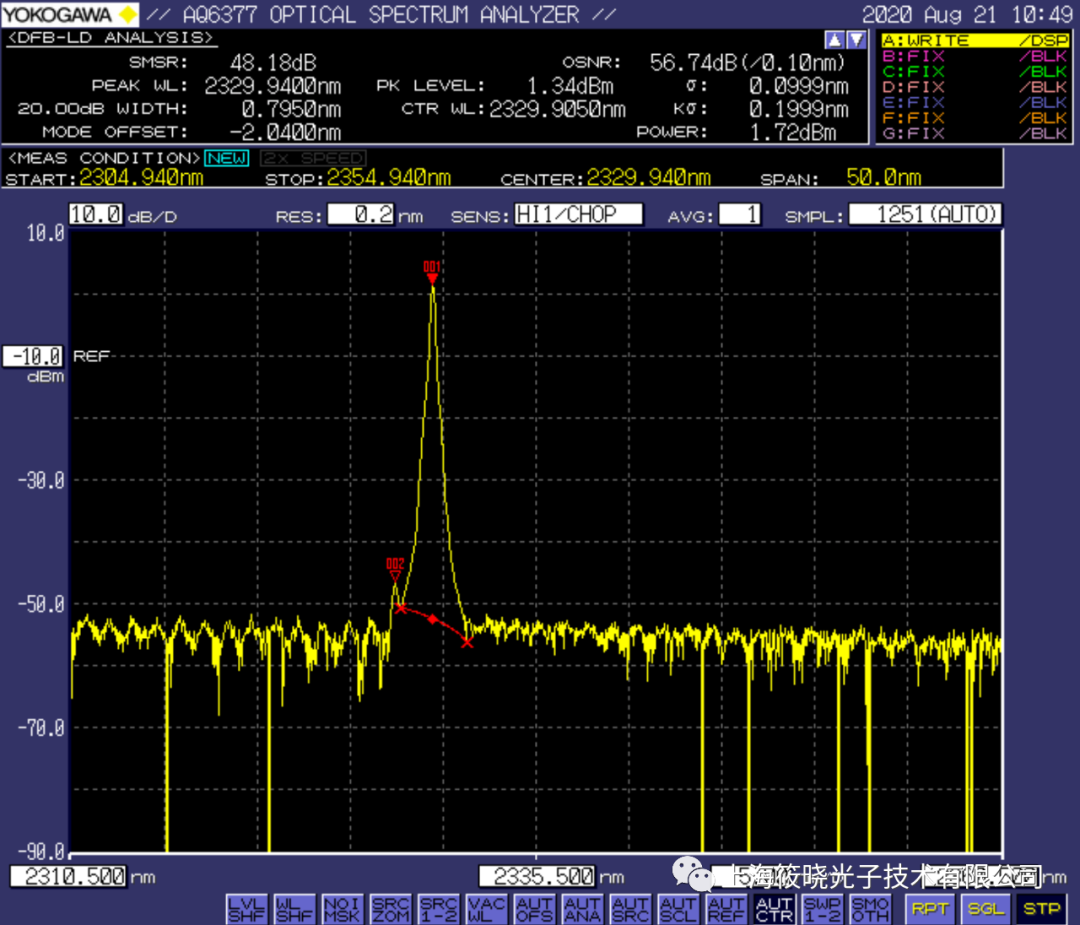Click the WL SHF wavelength shift icon
Viewport: 1080px width, 925px height.
click(294, 909)
